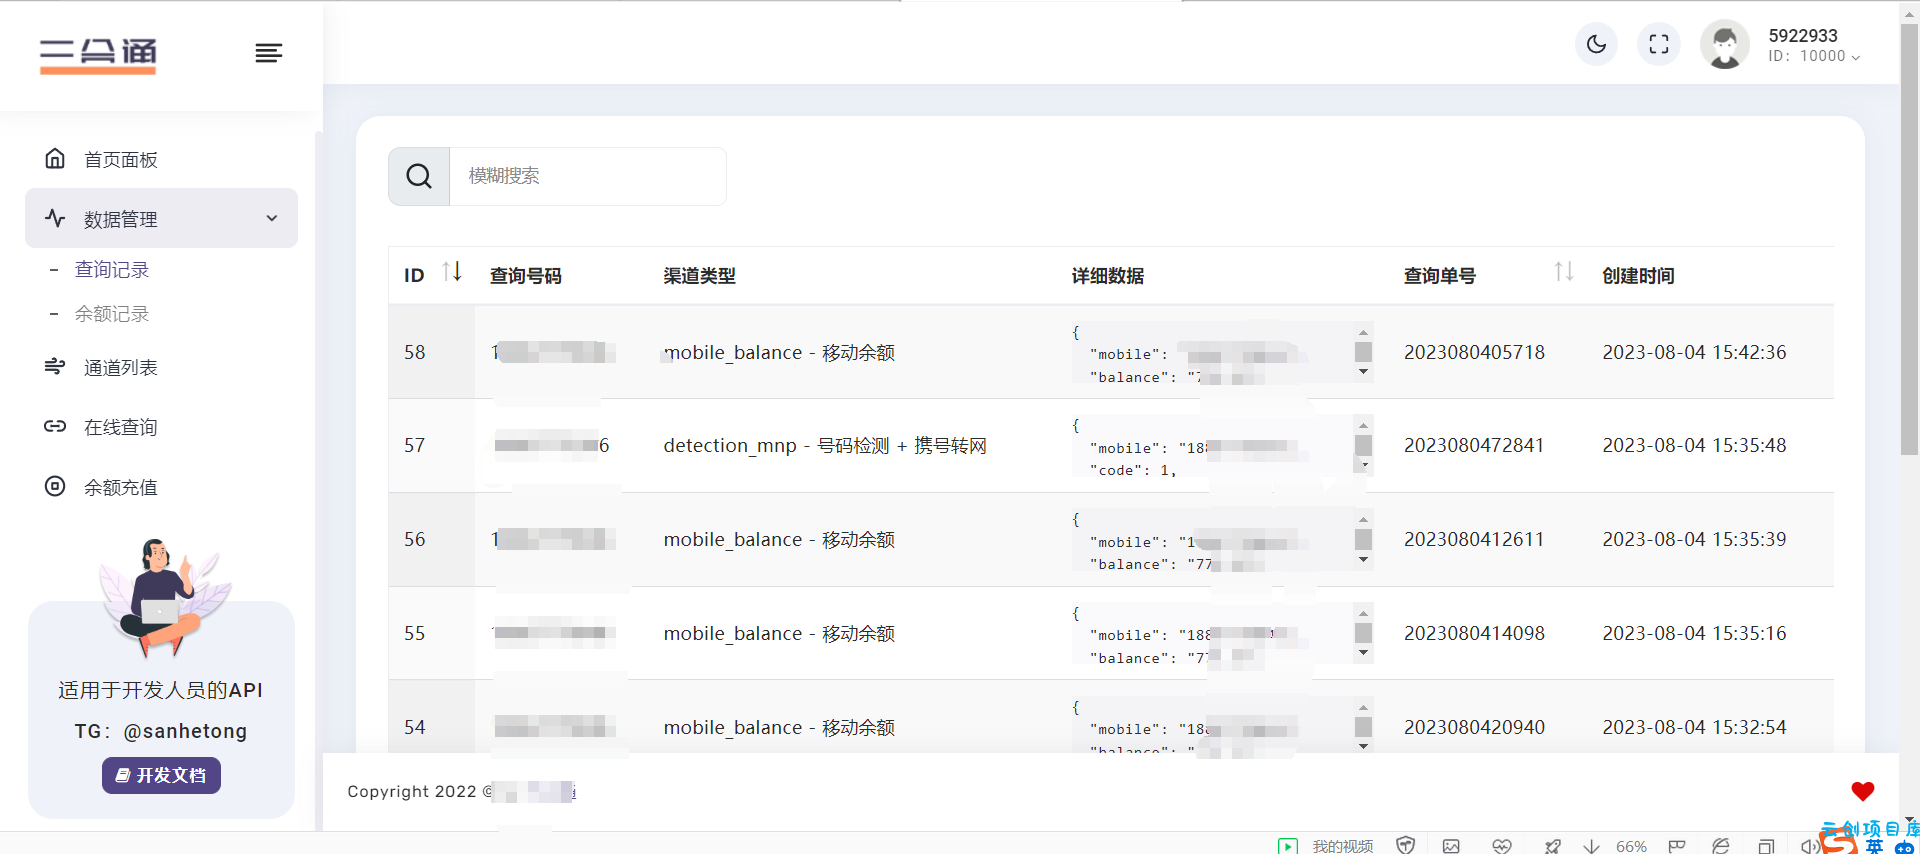The image size is (1920, 854).
Task: Click the search magnifier icon
Action: click(x=419, y=176)
